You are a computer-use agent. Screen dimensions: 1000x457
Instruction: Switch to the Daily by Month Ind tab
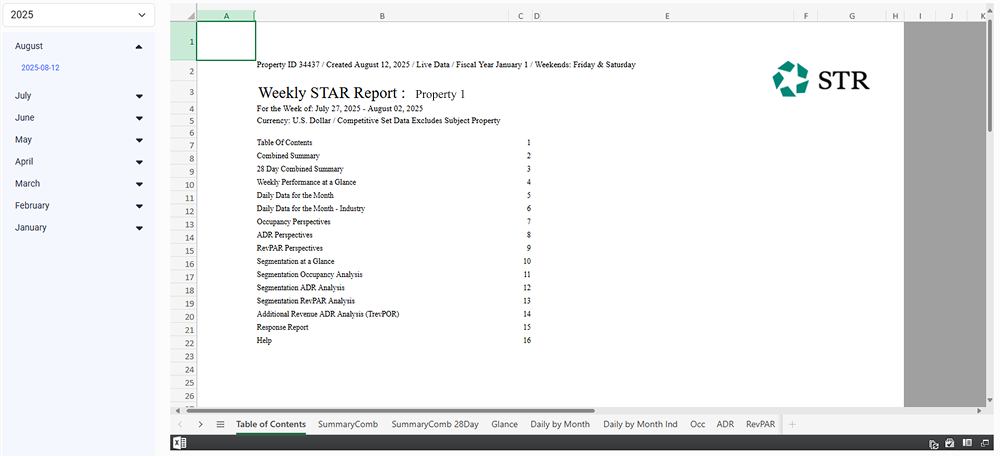pos(640,424)
